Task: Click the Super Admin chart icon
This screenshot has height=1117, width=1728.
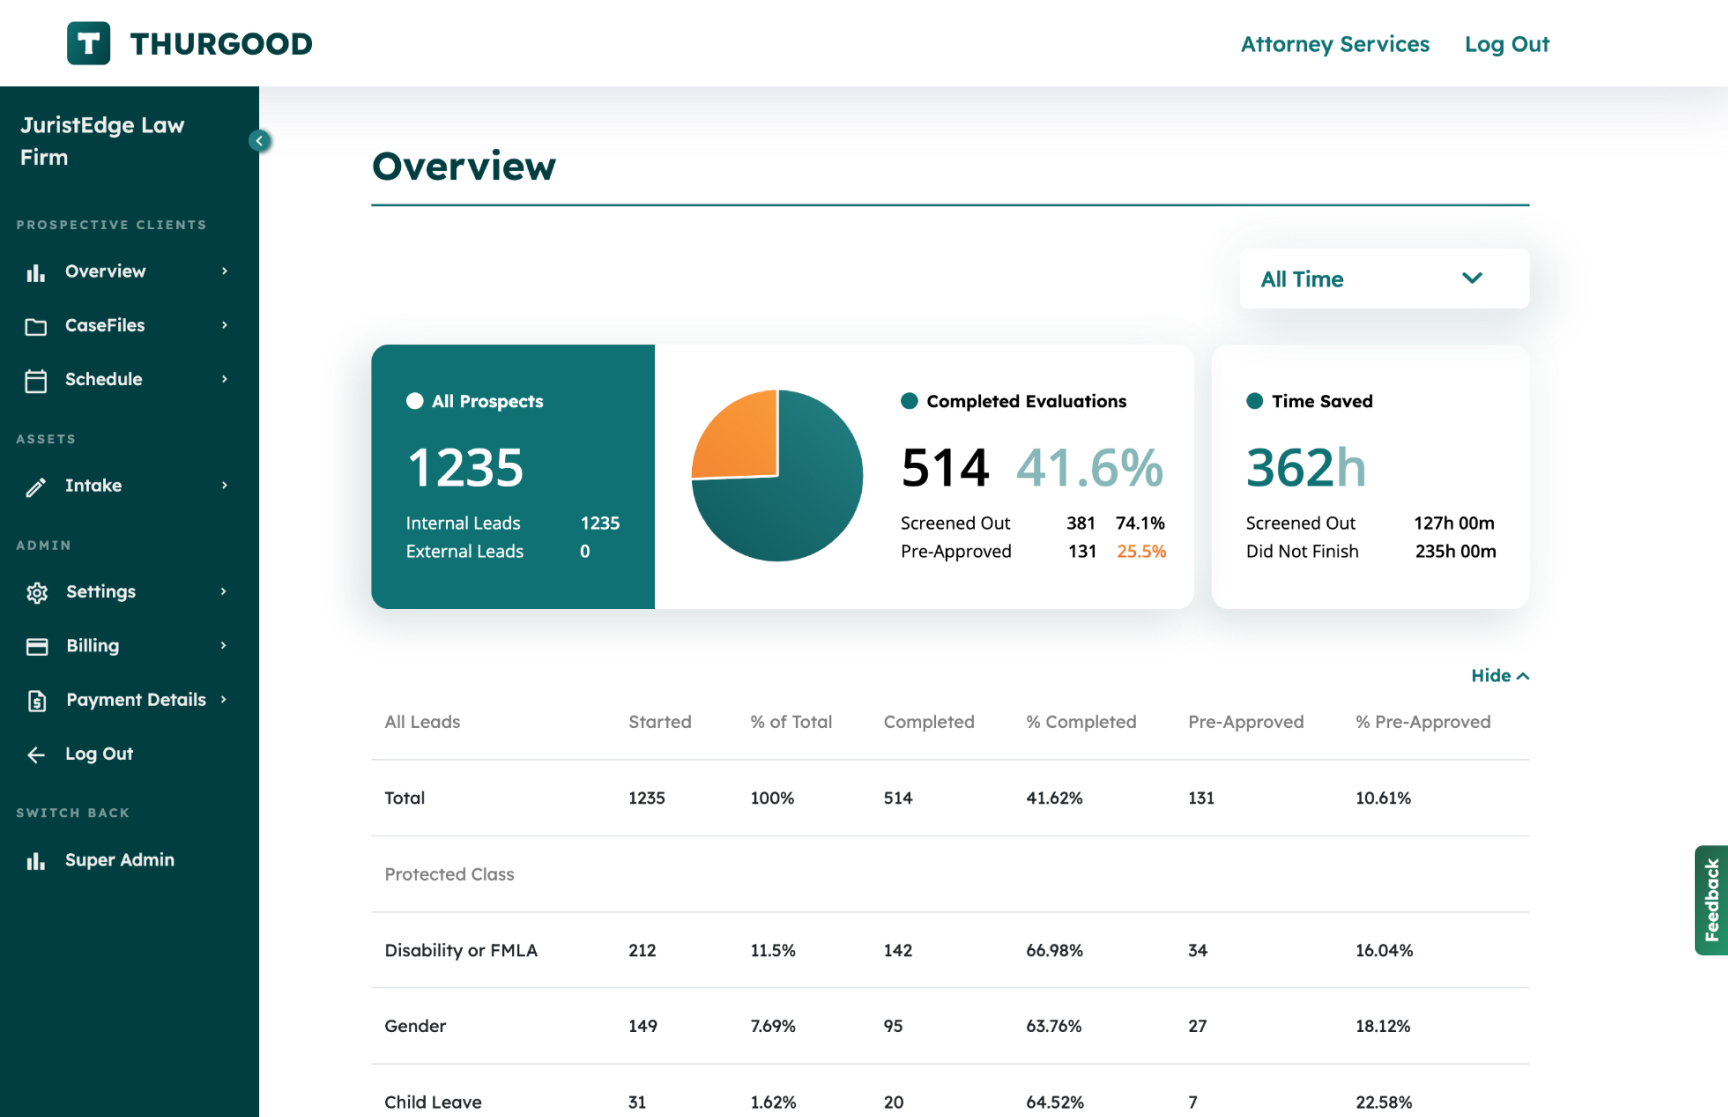Action: (36, 861)
